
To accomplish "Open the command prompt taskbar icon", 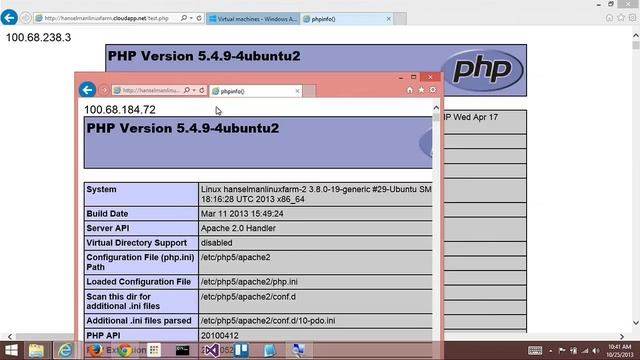I will pos(182,350).
